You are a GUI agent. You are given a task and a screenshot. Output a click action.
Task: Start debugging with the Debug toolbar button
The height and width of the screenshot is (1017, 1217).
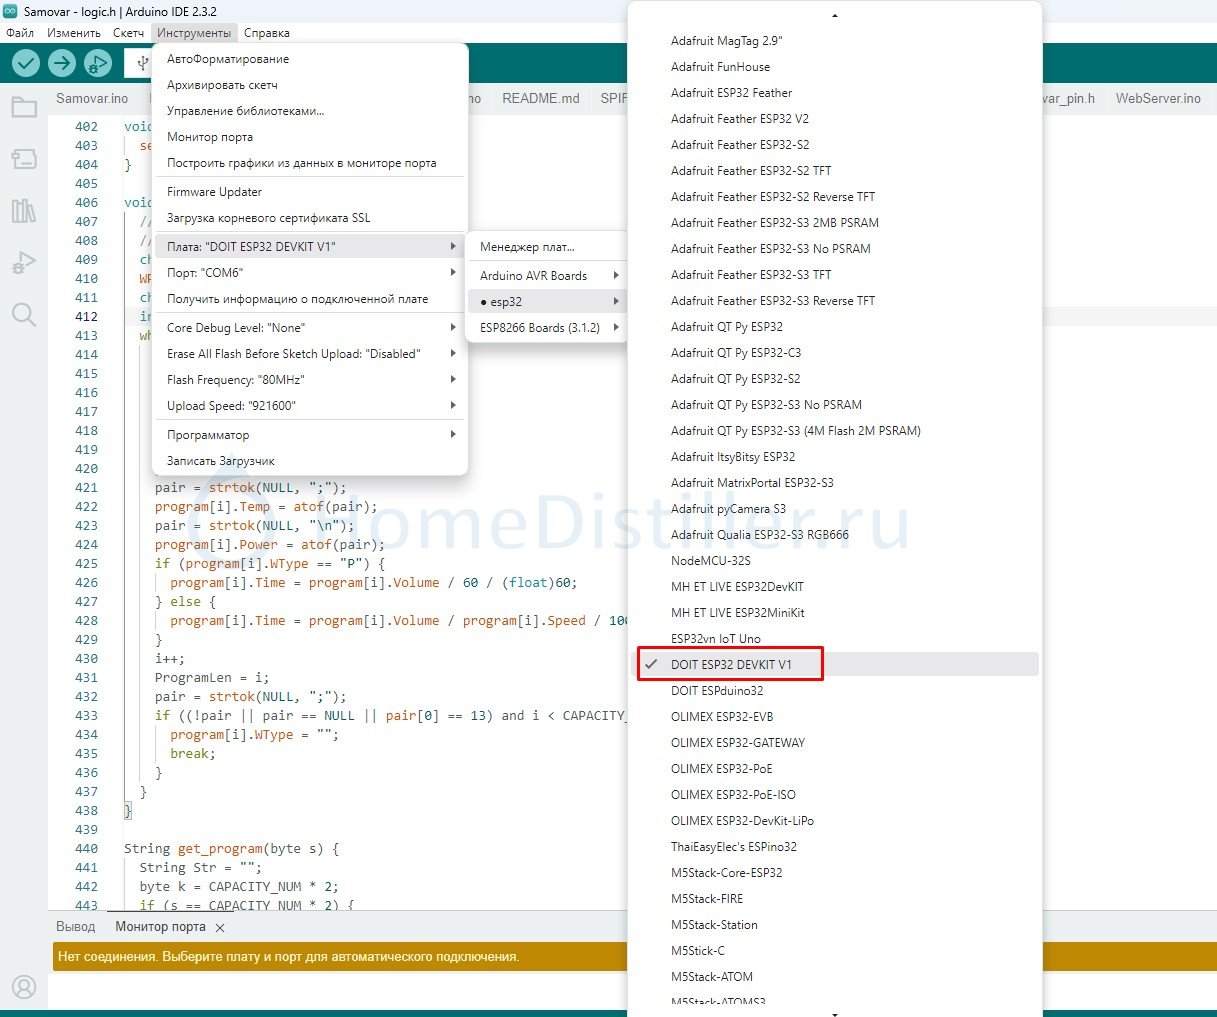click(x=98, y=63)
